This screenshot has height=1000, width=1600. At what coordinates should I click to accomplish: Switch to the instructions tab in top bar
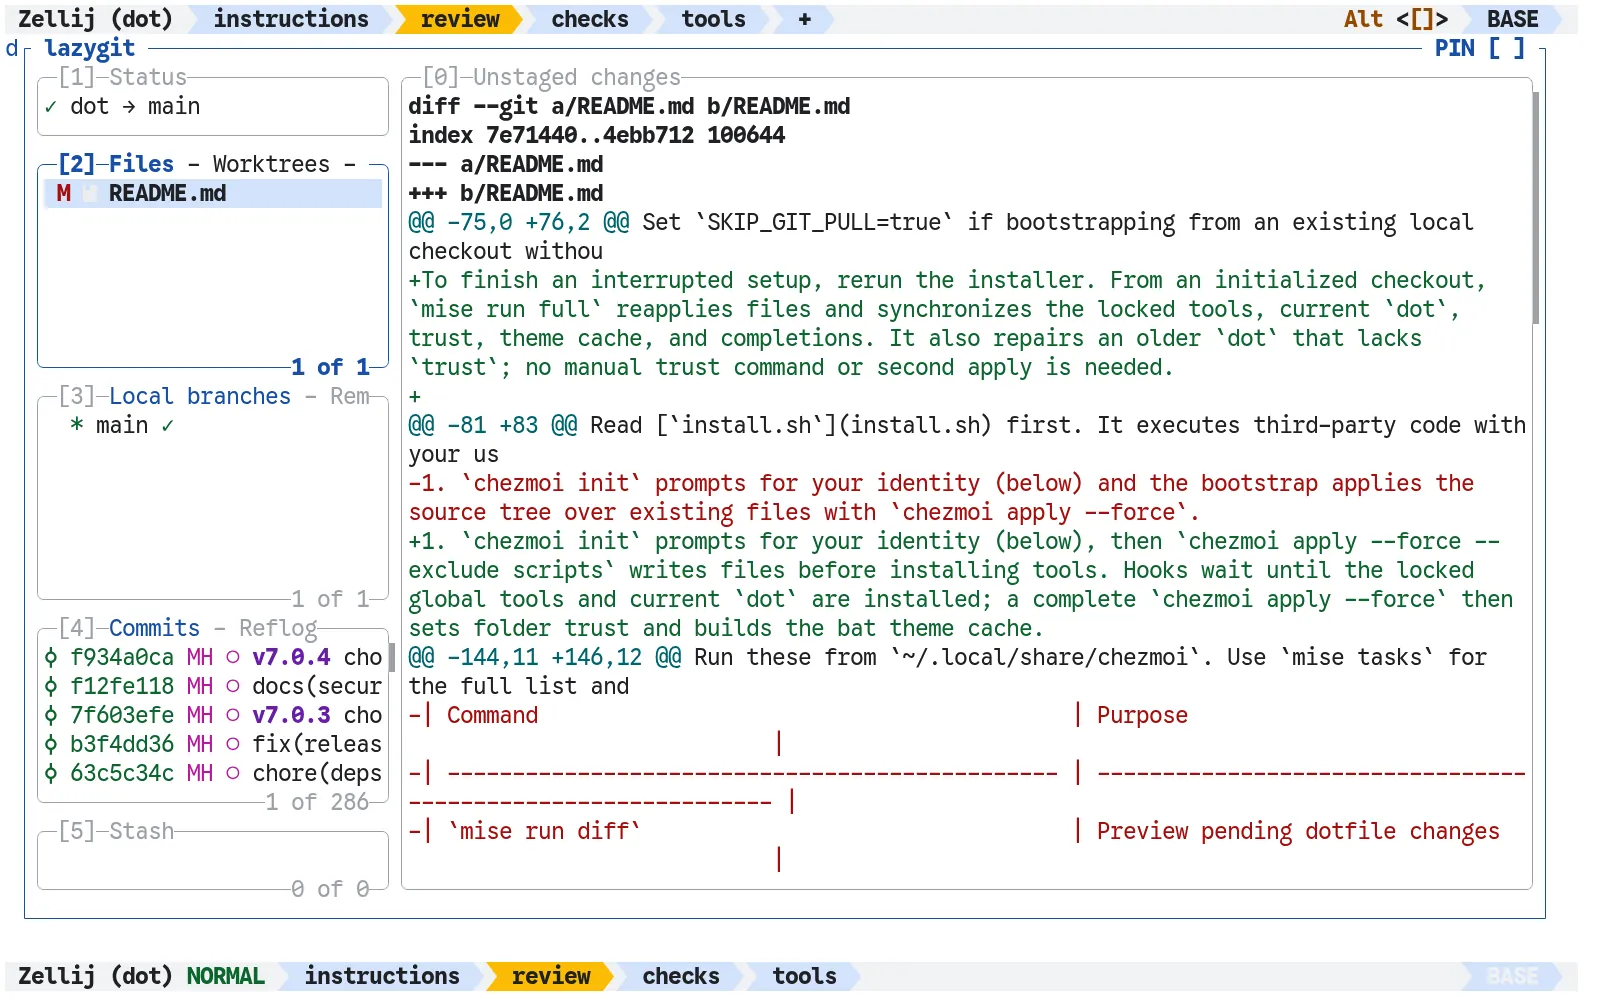[x=290, y=19]
